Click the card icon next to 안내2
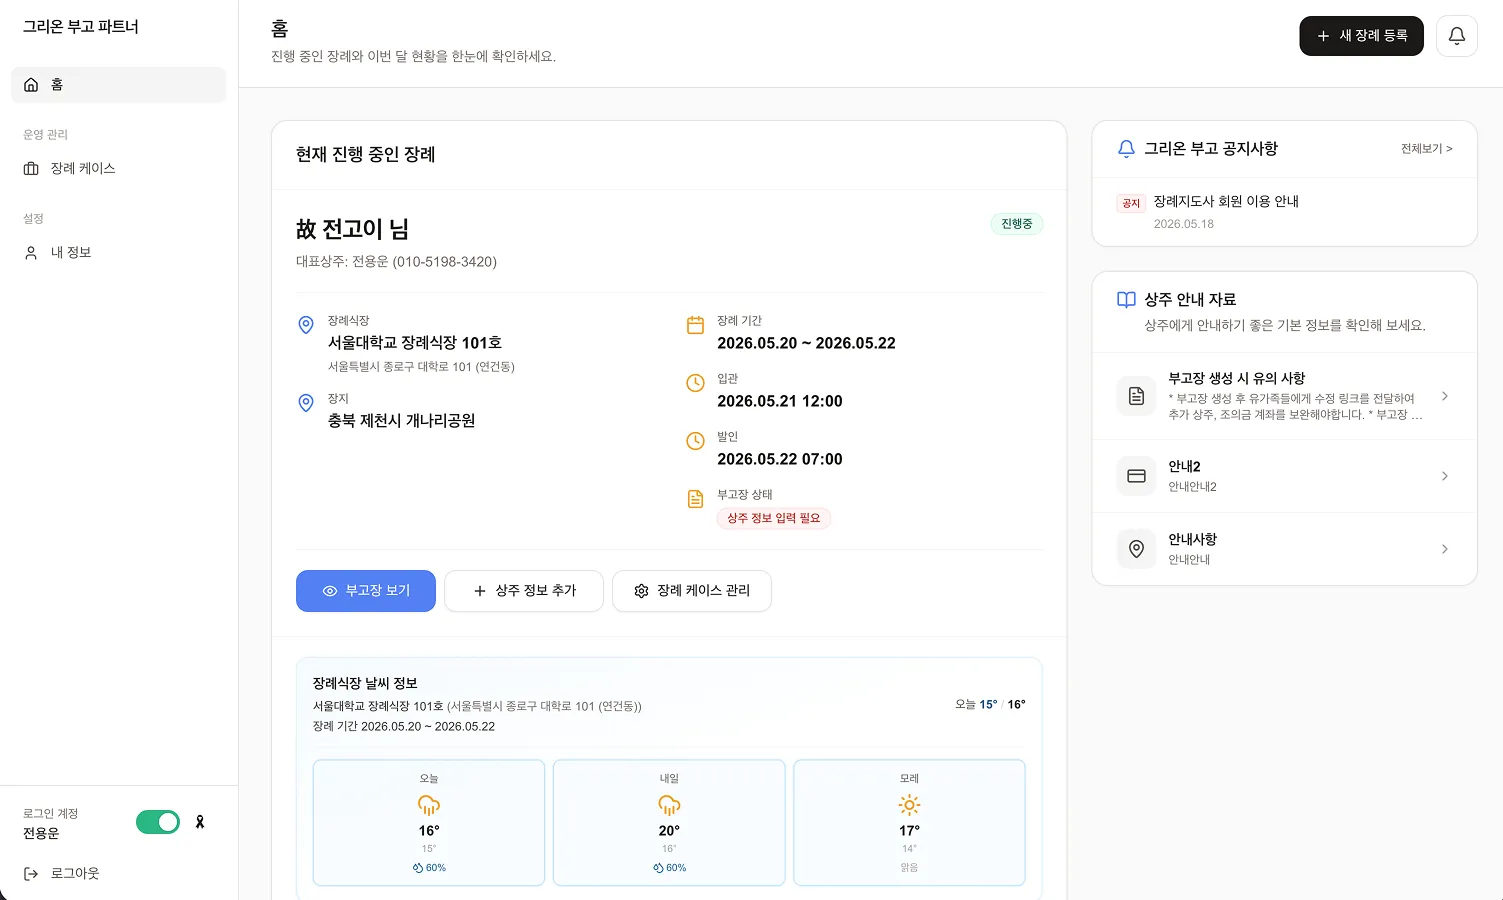 coord(1136,476)
